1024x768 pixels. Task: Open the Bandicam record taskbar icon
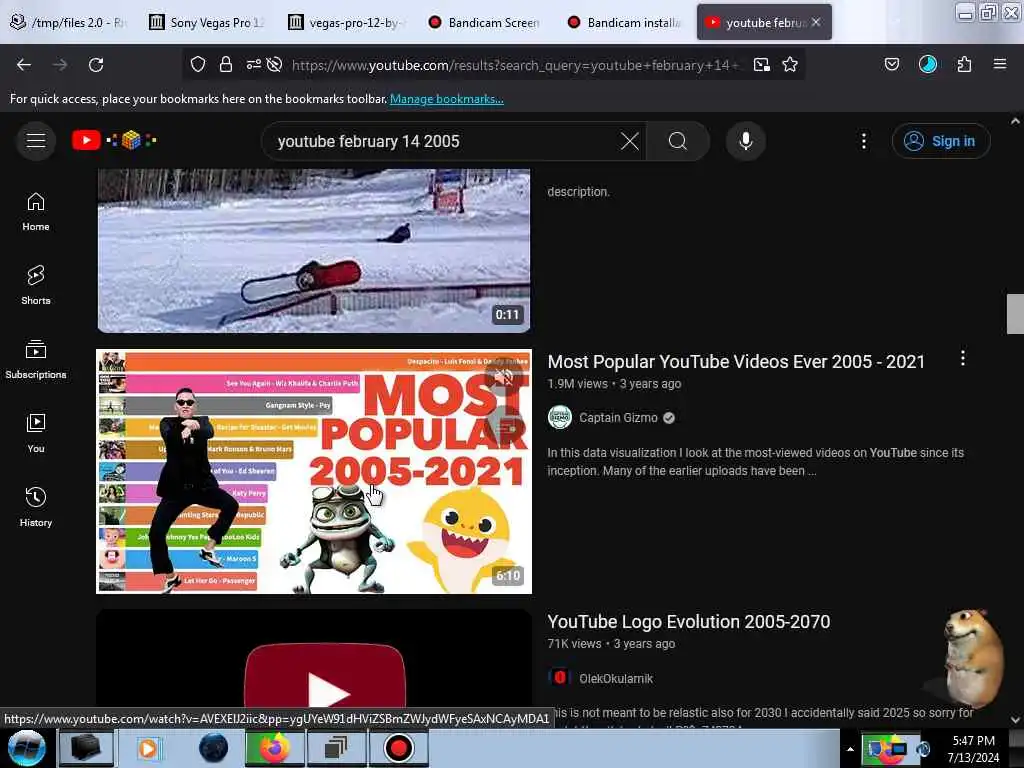398,748
